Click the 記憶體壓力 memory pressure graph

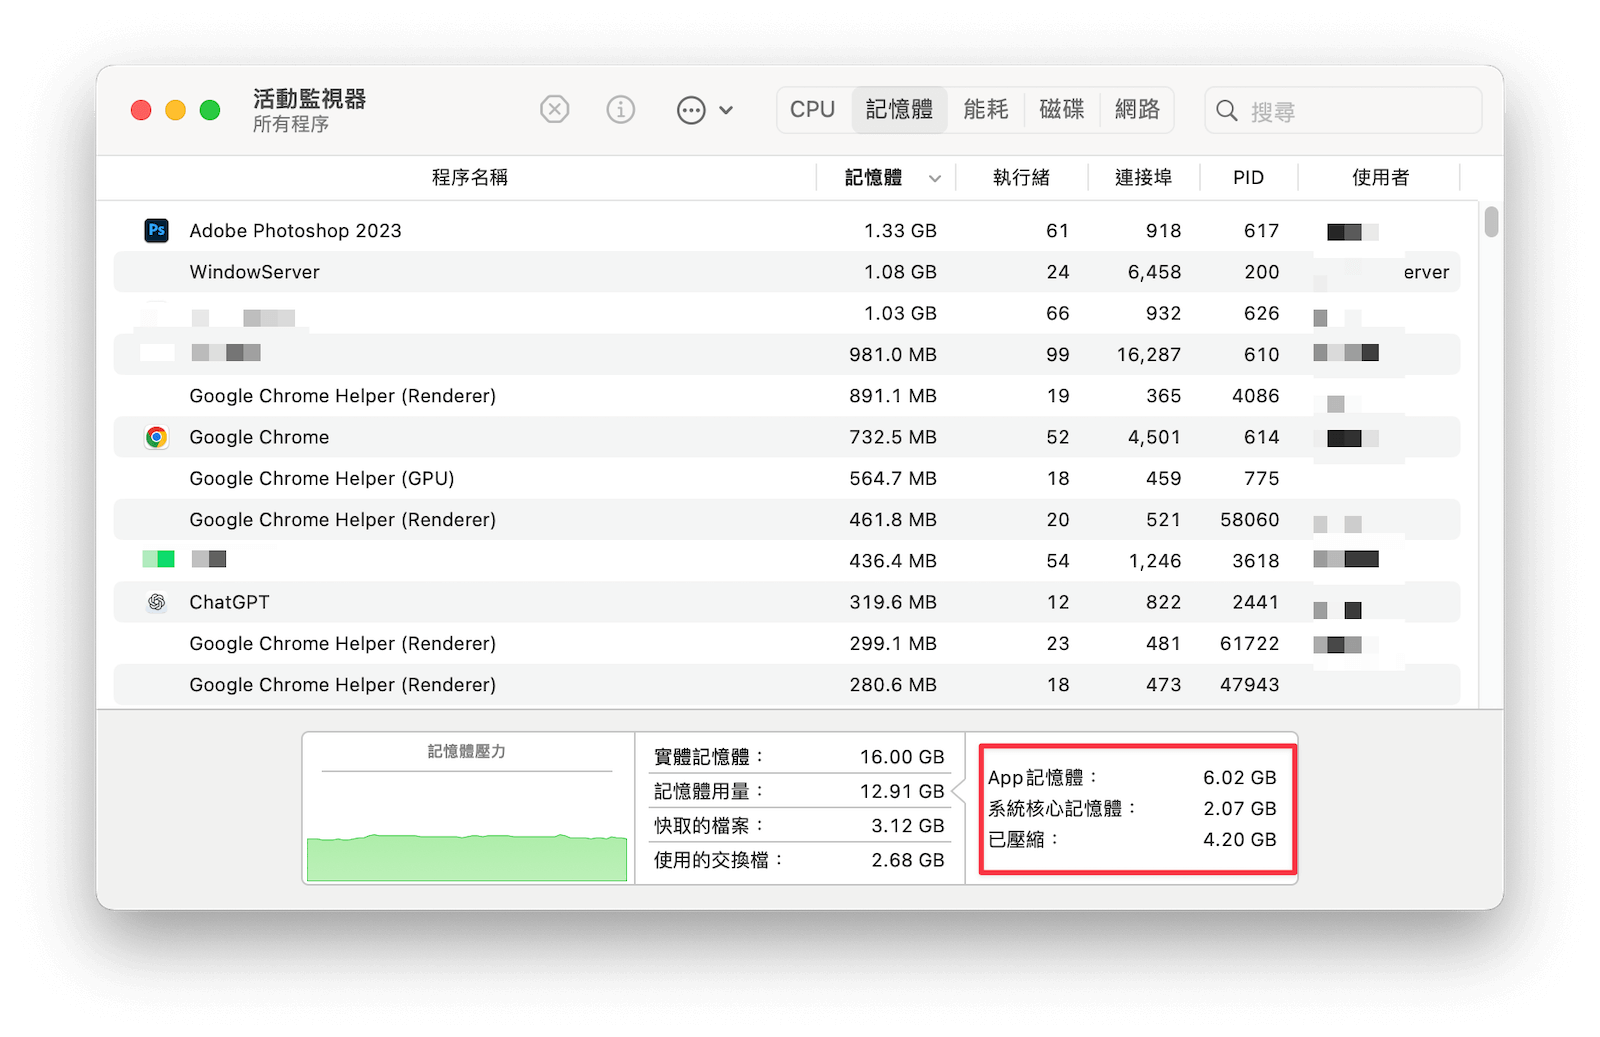[467, 809]
